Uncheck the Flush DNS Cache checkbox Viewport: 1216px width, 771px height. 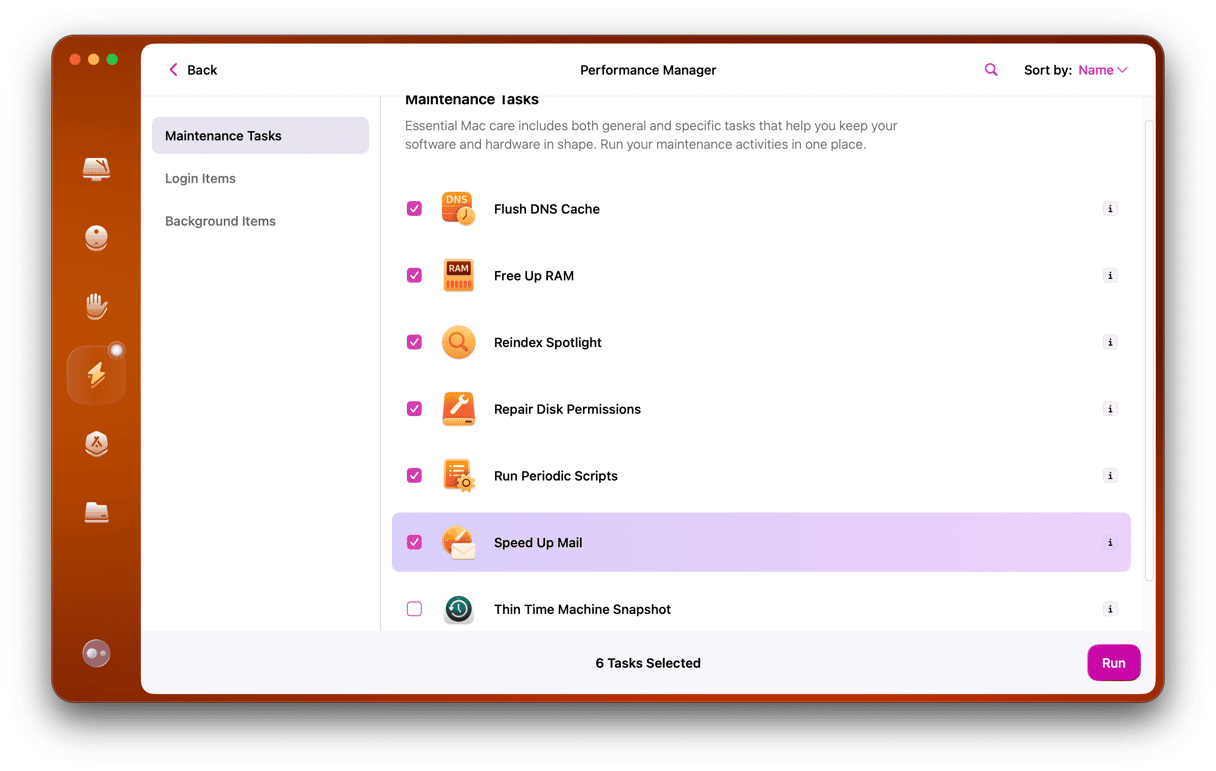414,209
